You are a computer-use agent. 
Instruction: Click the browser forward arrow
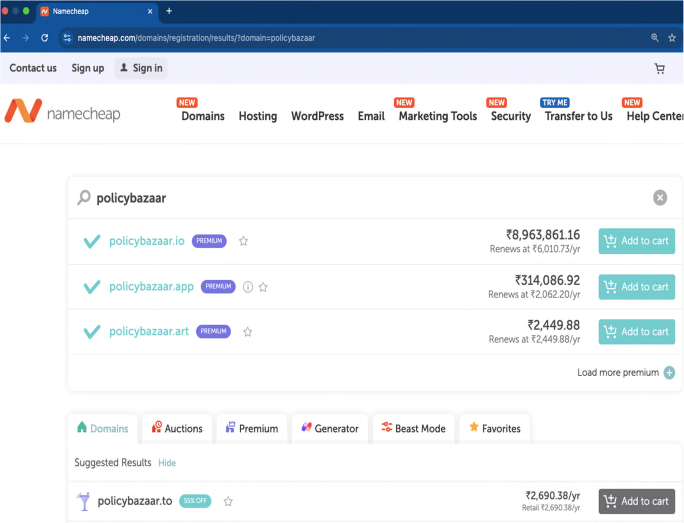[25, 38]
